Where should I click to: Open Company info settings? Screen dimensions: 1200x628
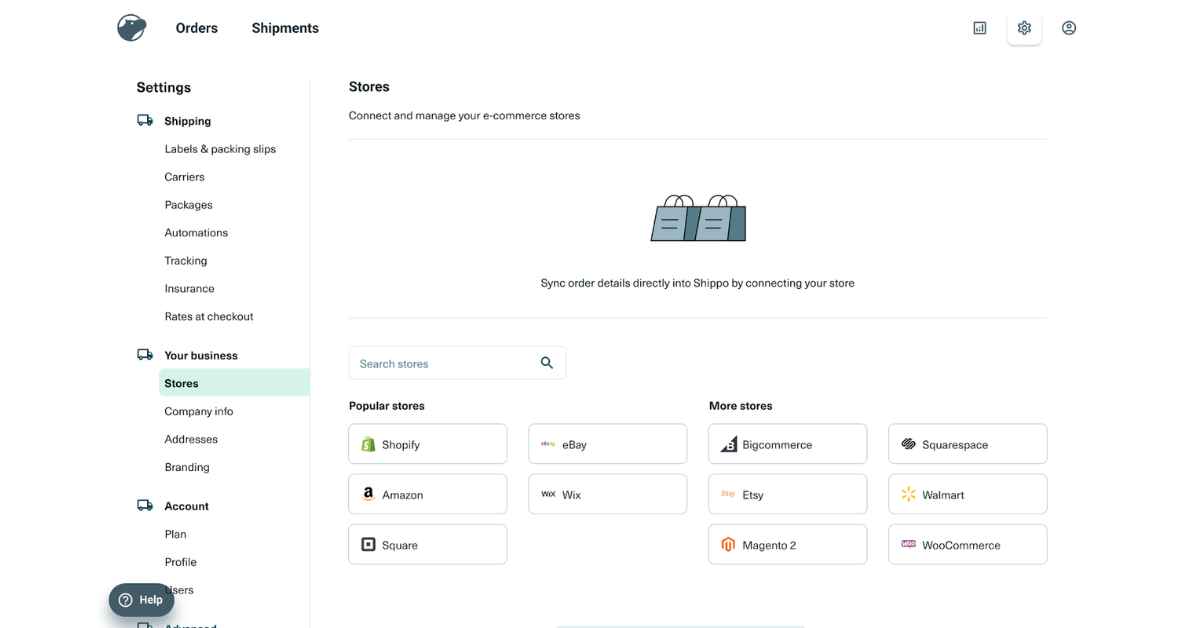pyautogui.click(x=198, y=410)
